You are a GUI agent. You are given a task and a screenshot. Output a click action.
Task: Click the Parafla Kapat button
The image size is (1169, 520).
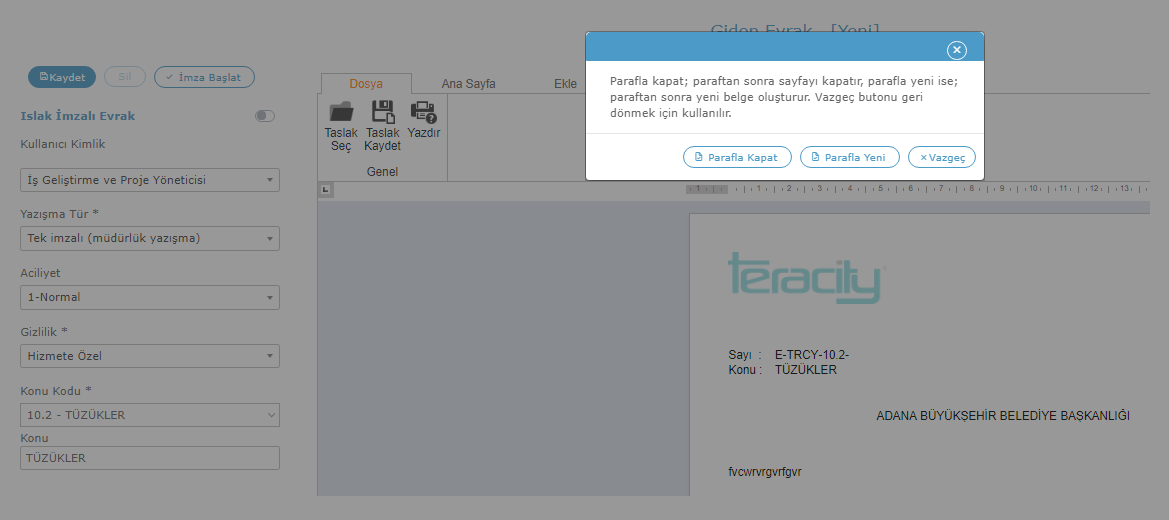(737, 157)
